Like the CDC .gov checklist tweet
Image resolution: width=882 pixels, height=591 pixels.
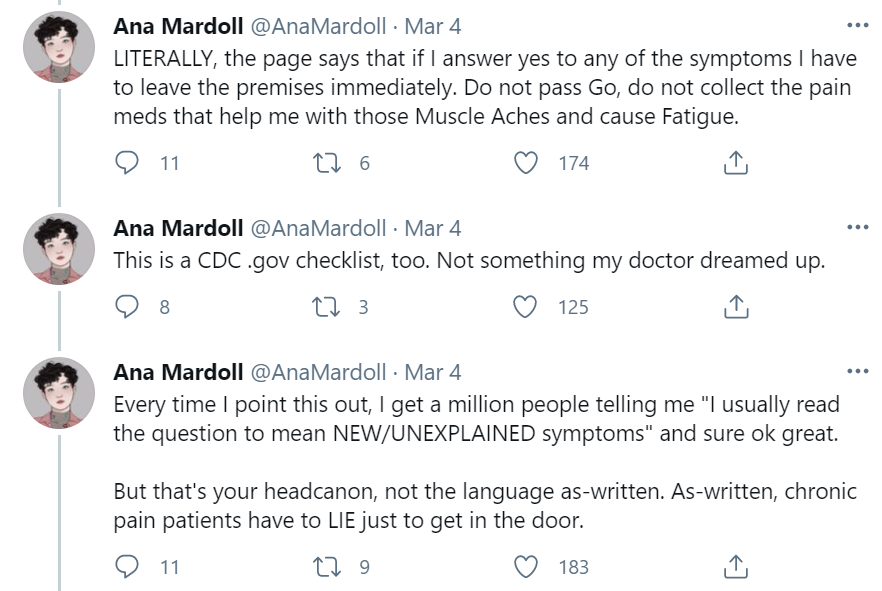pyautogui.click(x=525, y=307)
